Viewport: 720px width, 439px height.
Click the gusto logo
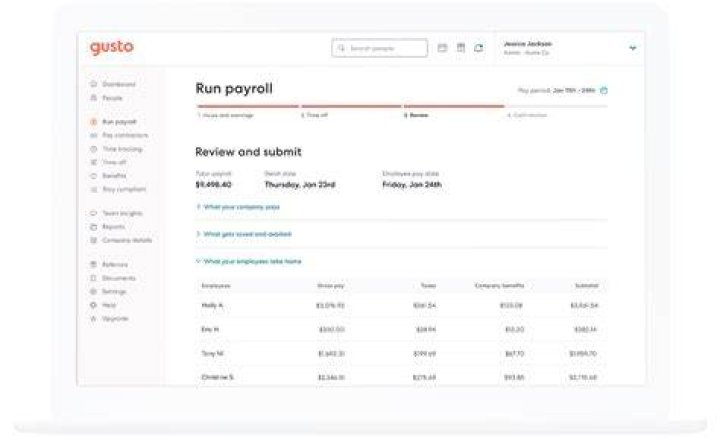(x=112, y=48)
